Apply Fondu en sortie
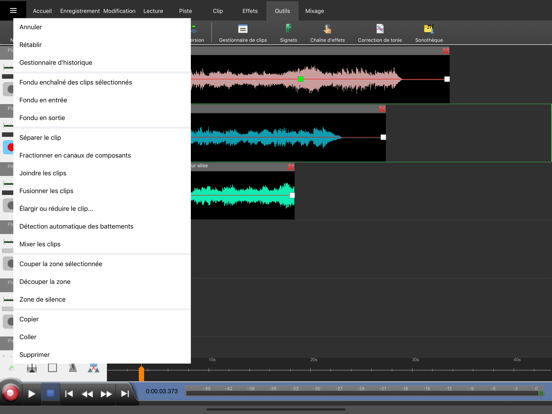552x414 pixels. [102, 118]
